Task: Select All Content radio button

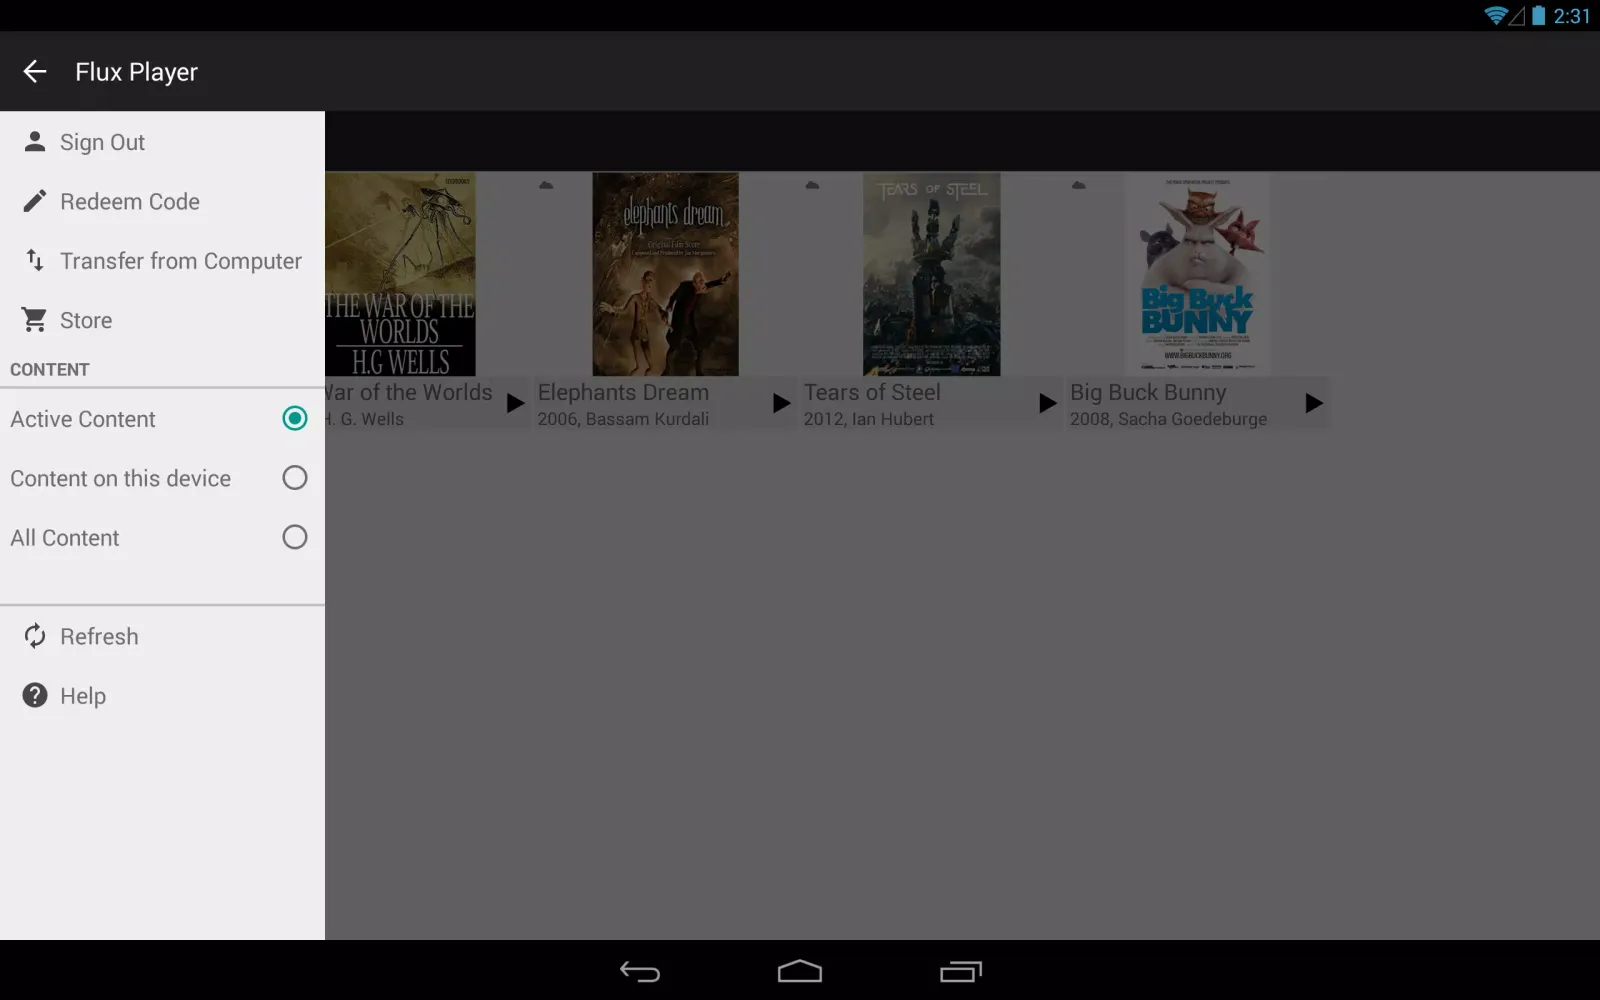Action: point(295,537)
